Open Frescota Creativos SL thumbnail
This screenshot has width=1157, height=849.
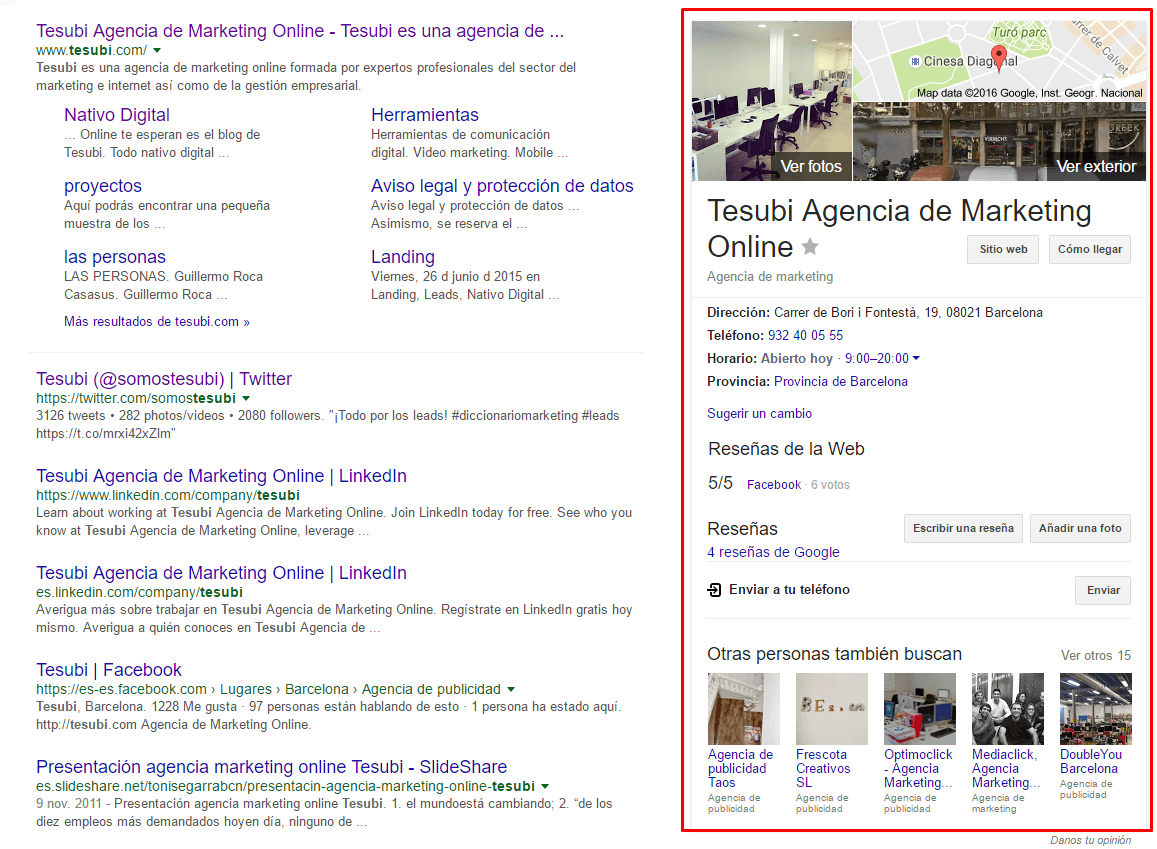[x=832, y=709]
